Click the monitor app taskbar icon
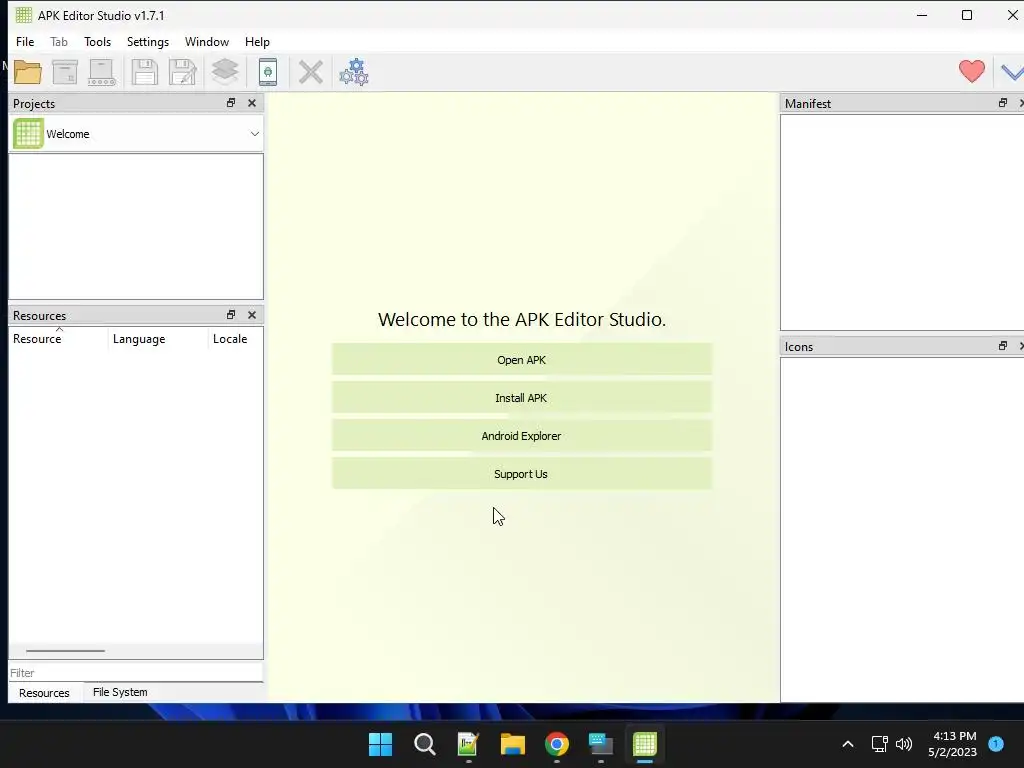The width and height of the screenshot is (1024, 768). pos(601,744)
